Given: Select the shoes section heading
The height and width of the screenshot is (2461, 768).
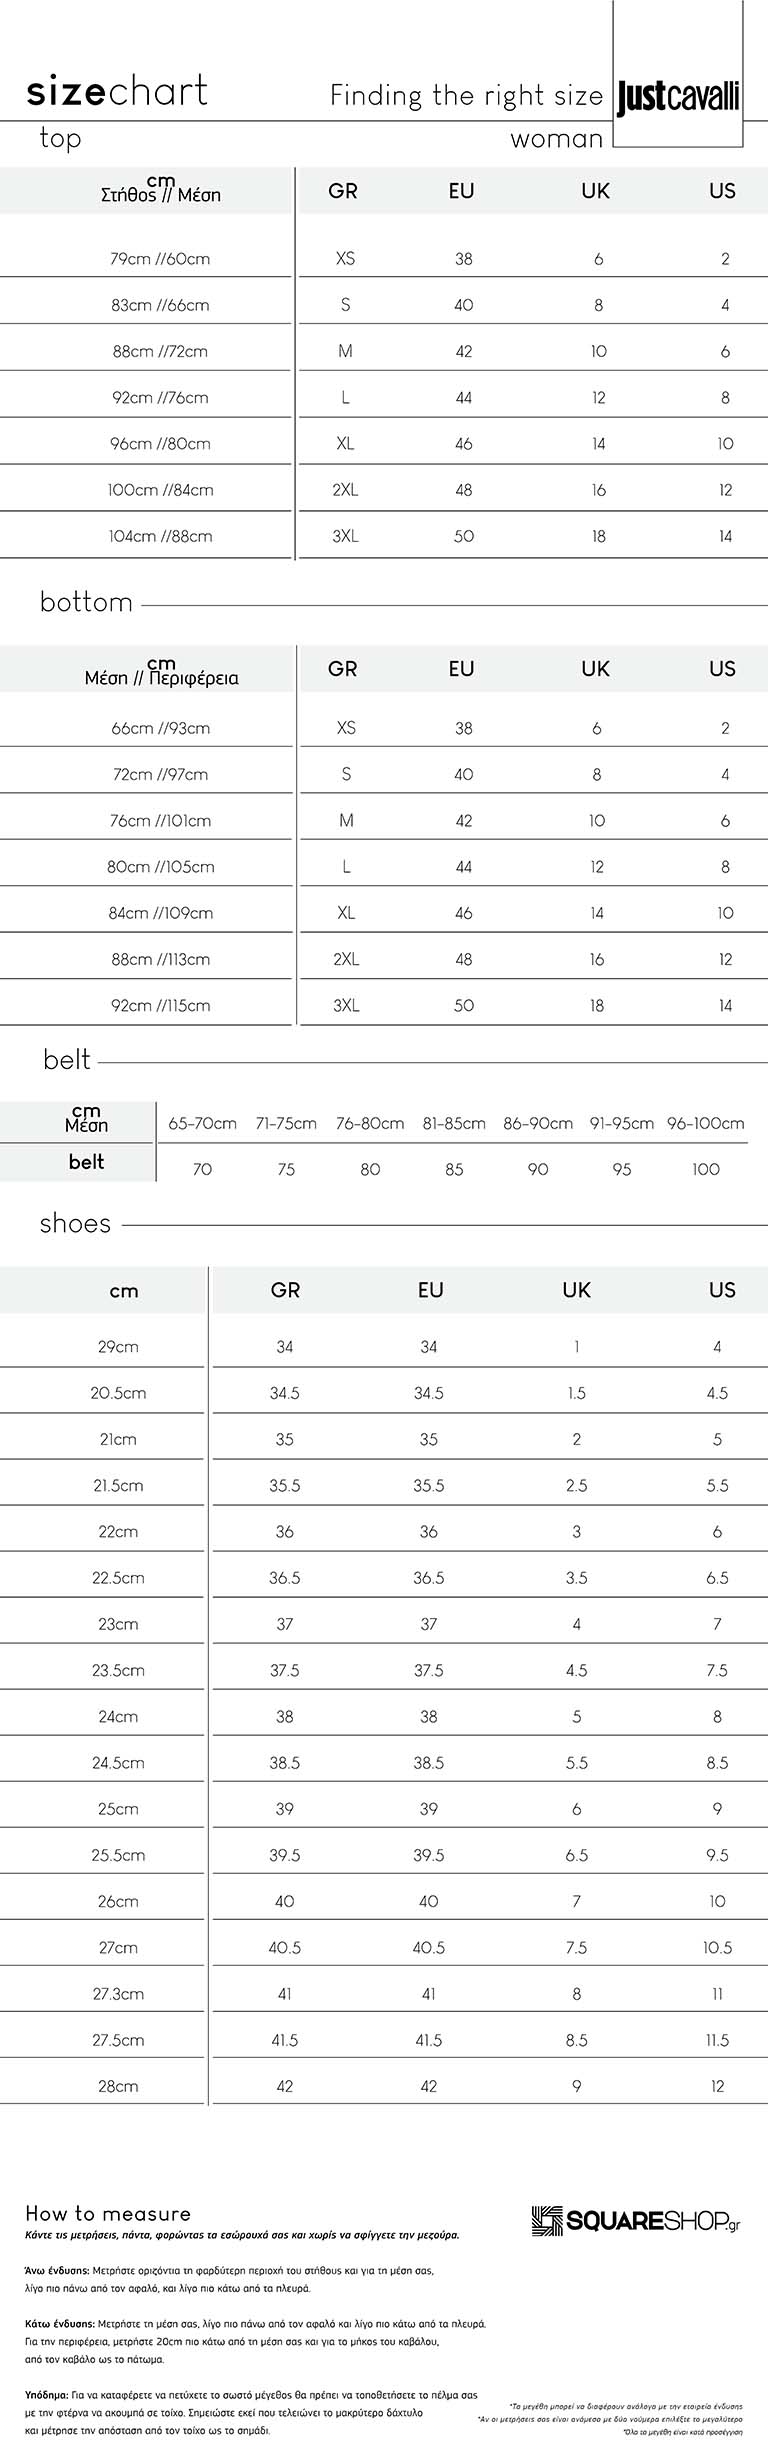Looking at the screenshot, I should [x=75, y=1224].
